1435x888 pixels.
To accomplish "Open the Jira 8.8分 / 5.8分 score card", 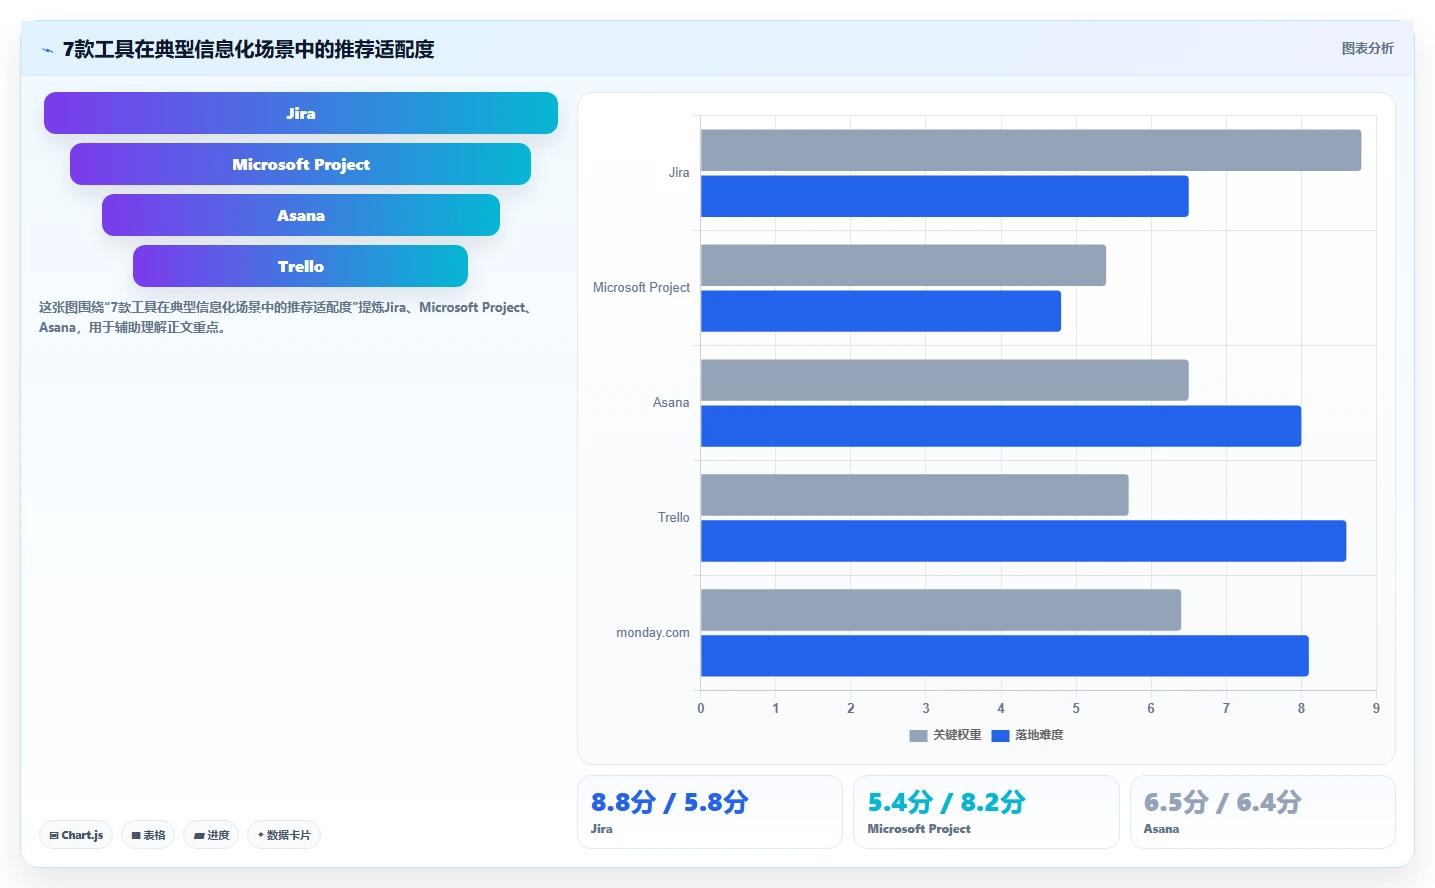I will [710, 812].
